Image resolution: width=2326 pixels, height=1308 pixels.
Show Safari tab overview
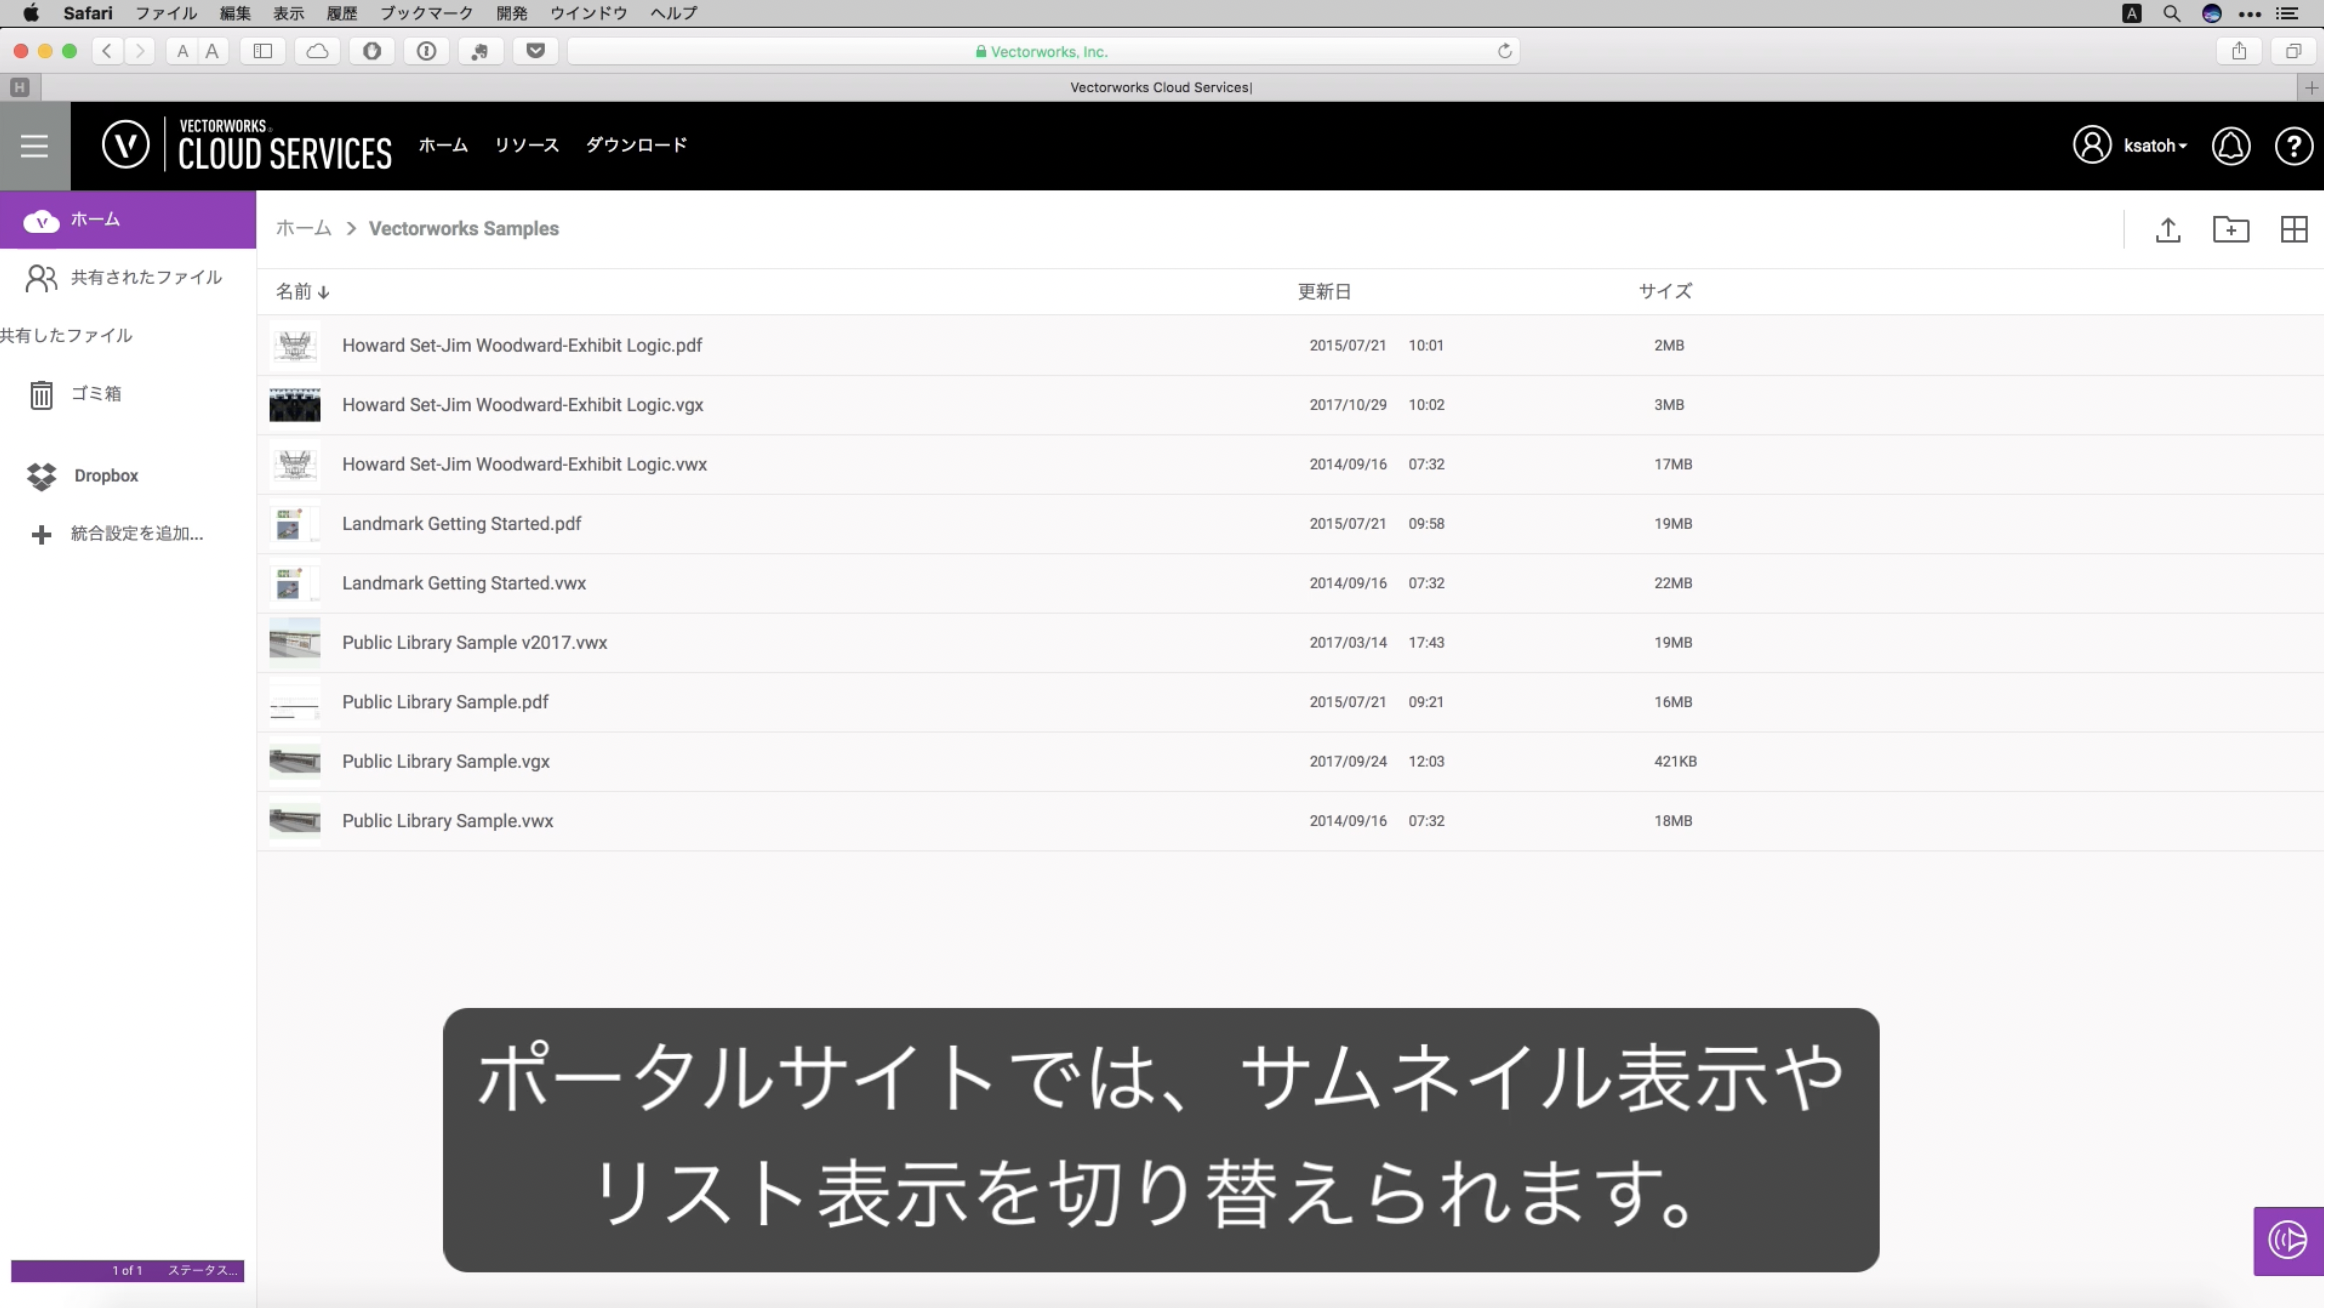(2293, 51)
